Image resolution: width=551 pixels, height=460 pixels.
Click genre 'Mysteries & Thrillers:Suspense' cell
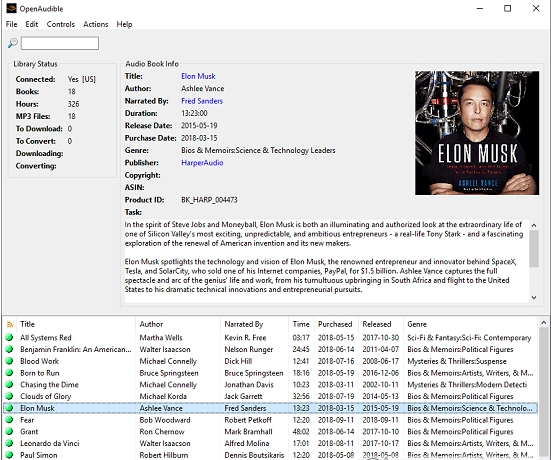click(x=457, y=361)
